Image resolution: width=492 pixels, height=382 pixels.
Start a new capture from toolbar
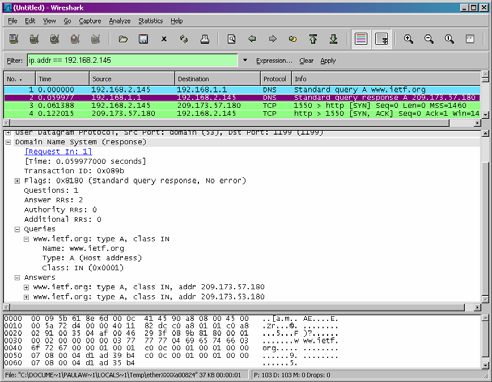point(54,39)
